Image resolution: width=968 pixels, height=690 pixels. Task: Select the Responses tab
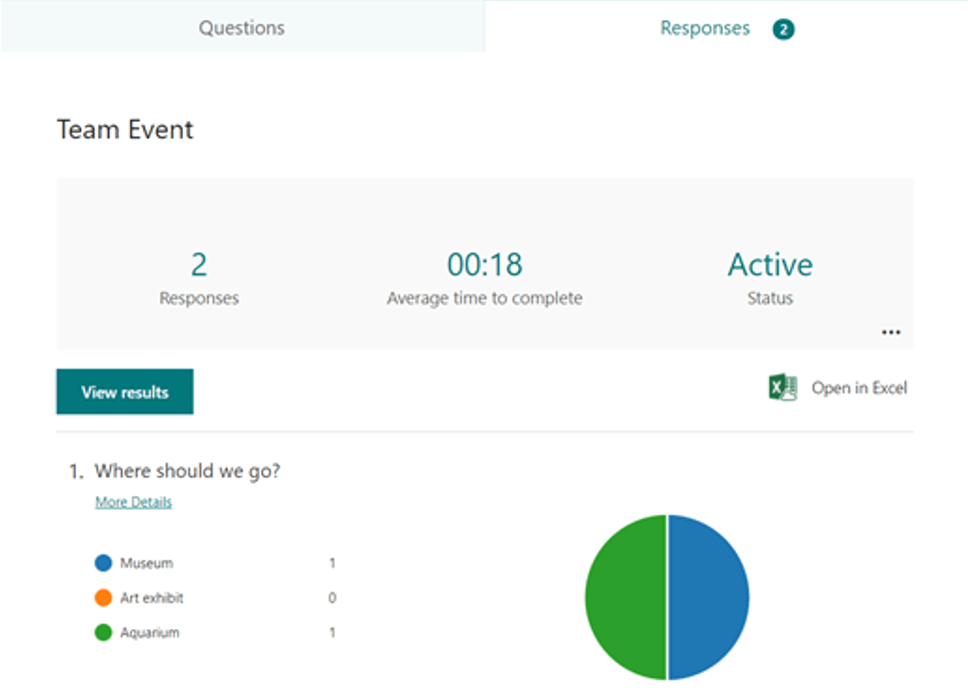[704, 28]
